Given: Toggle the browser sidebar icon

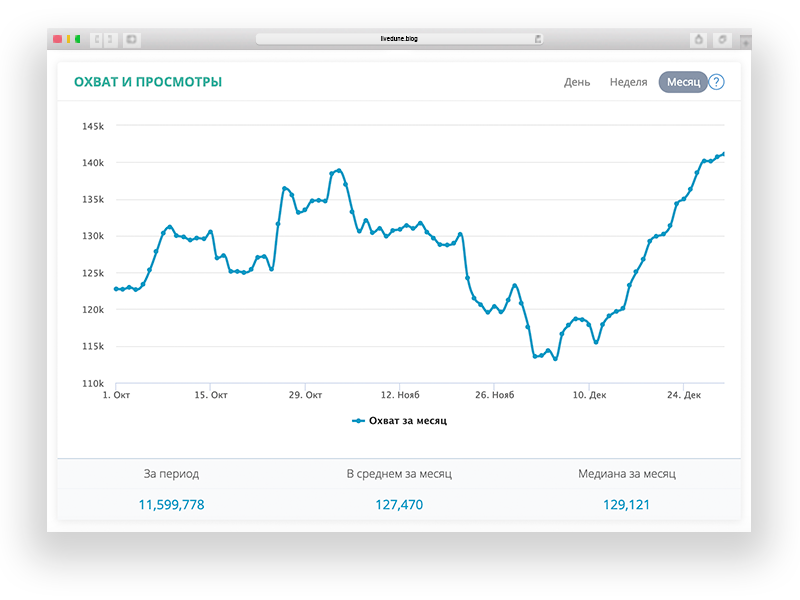Looking at the screenshot, I should 131,39.
